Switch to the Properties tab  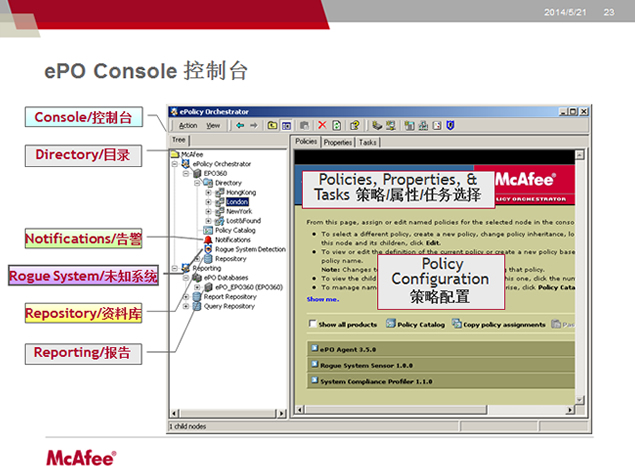pyautogui.click(x=338, y=143)
